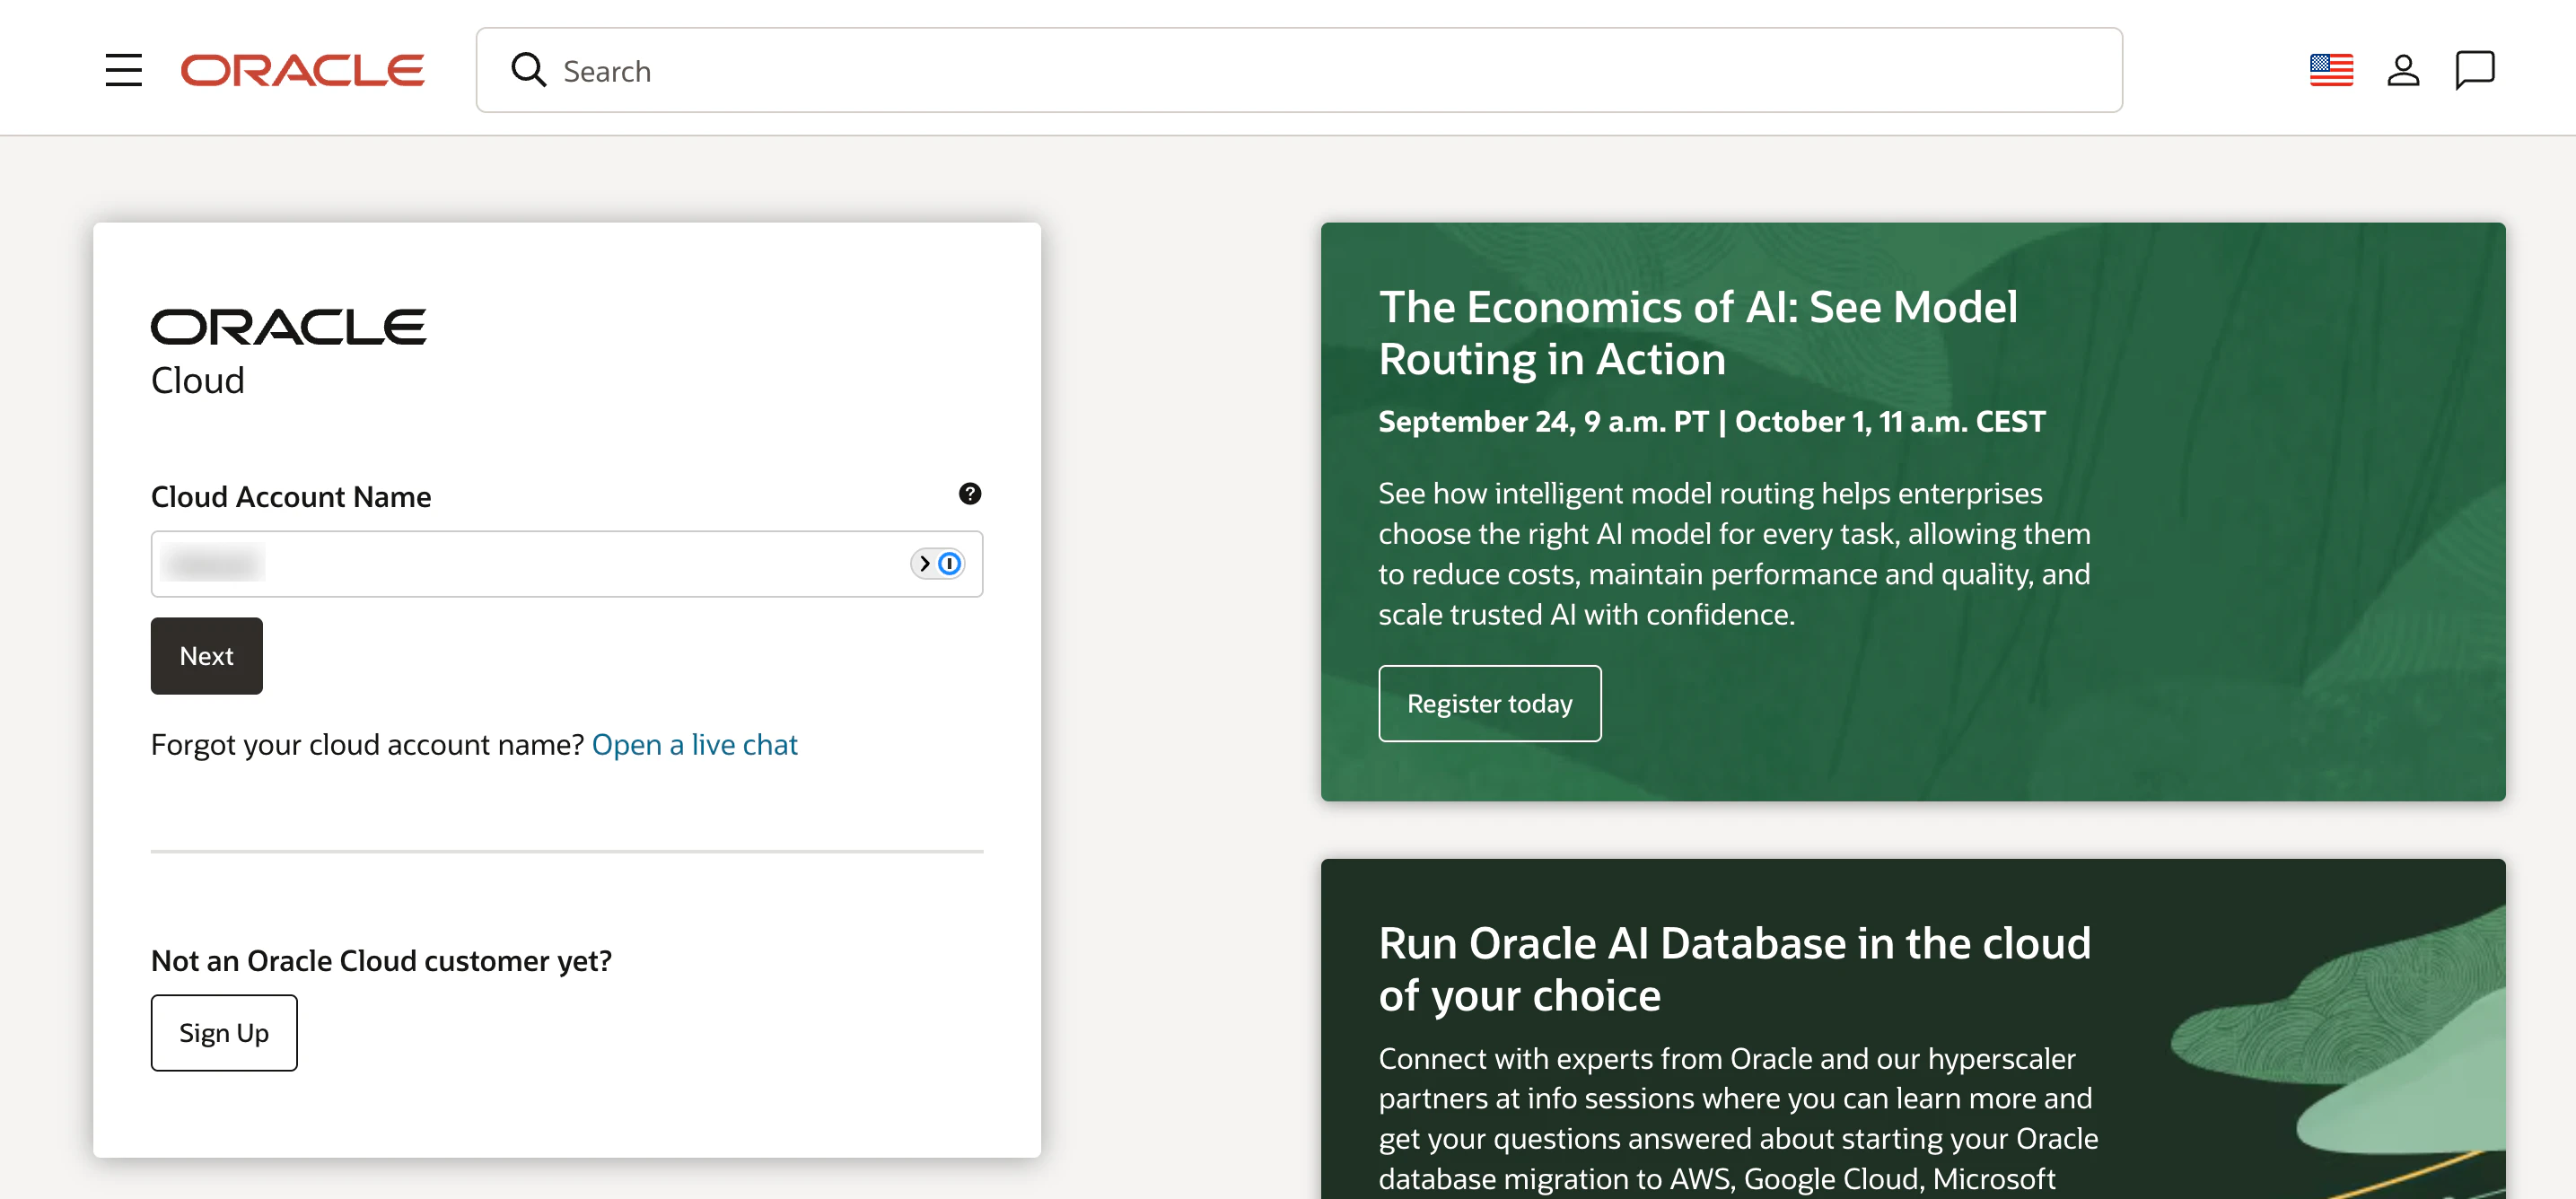Open the chat bubble icon in header

2475,70
